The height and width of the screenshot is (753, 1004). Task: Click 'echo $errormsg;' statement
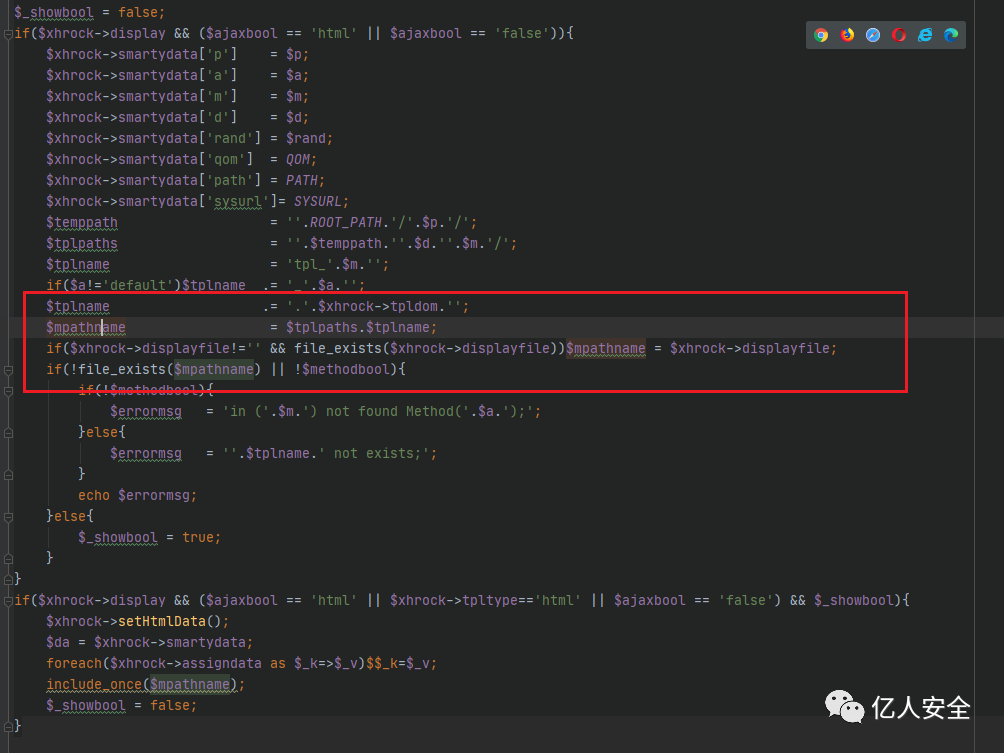(138, 496)
